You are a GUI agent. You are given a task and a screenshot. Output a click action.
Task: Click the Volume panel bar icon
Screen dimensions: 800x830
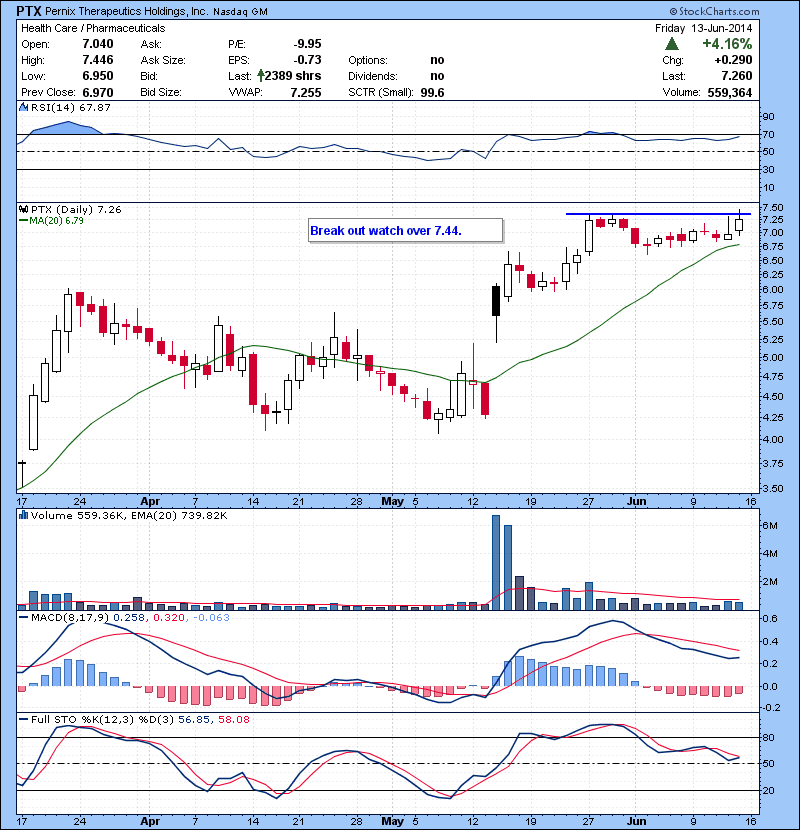[23, 515]
